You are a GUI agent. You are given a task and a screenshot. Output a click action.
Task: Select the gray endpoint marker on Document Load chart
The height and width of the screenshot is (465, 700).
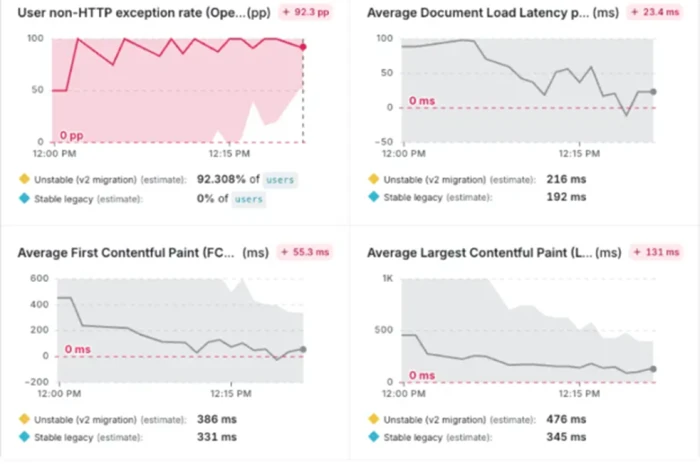pos(653,91)
